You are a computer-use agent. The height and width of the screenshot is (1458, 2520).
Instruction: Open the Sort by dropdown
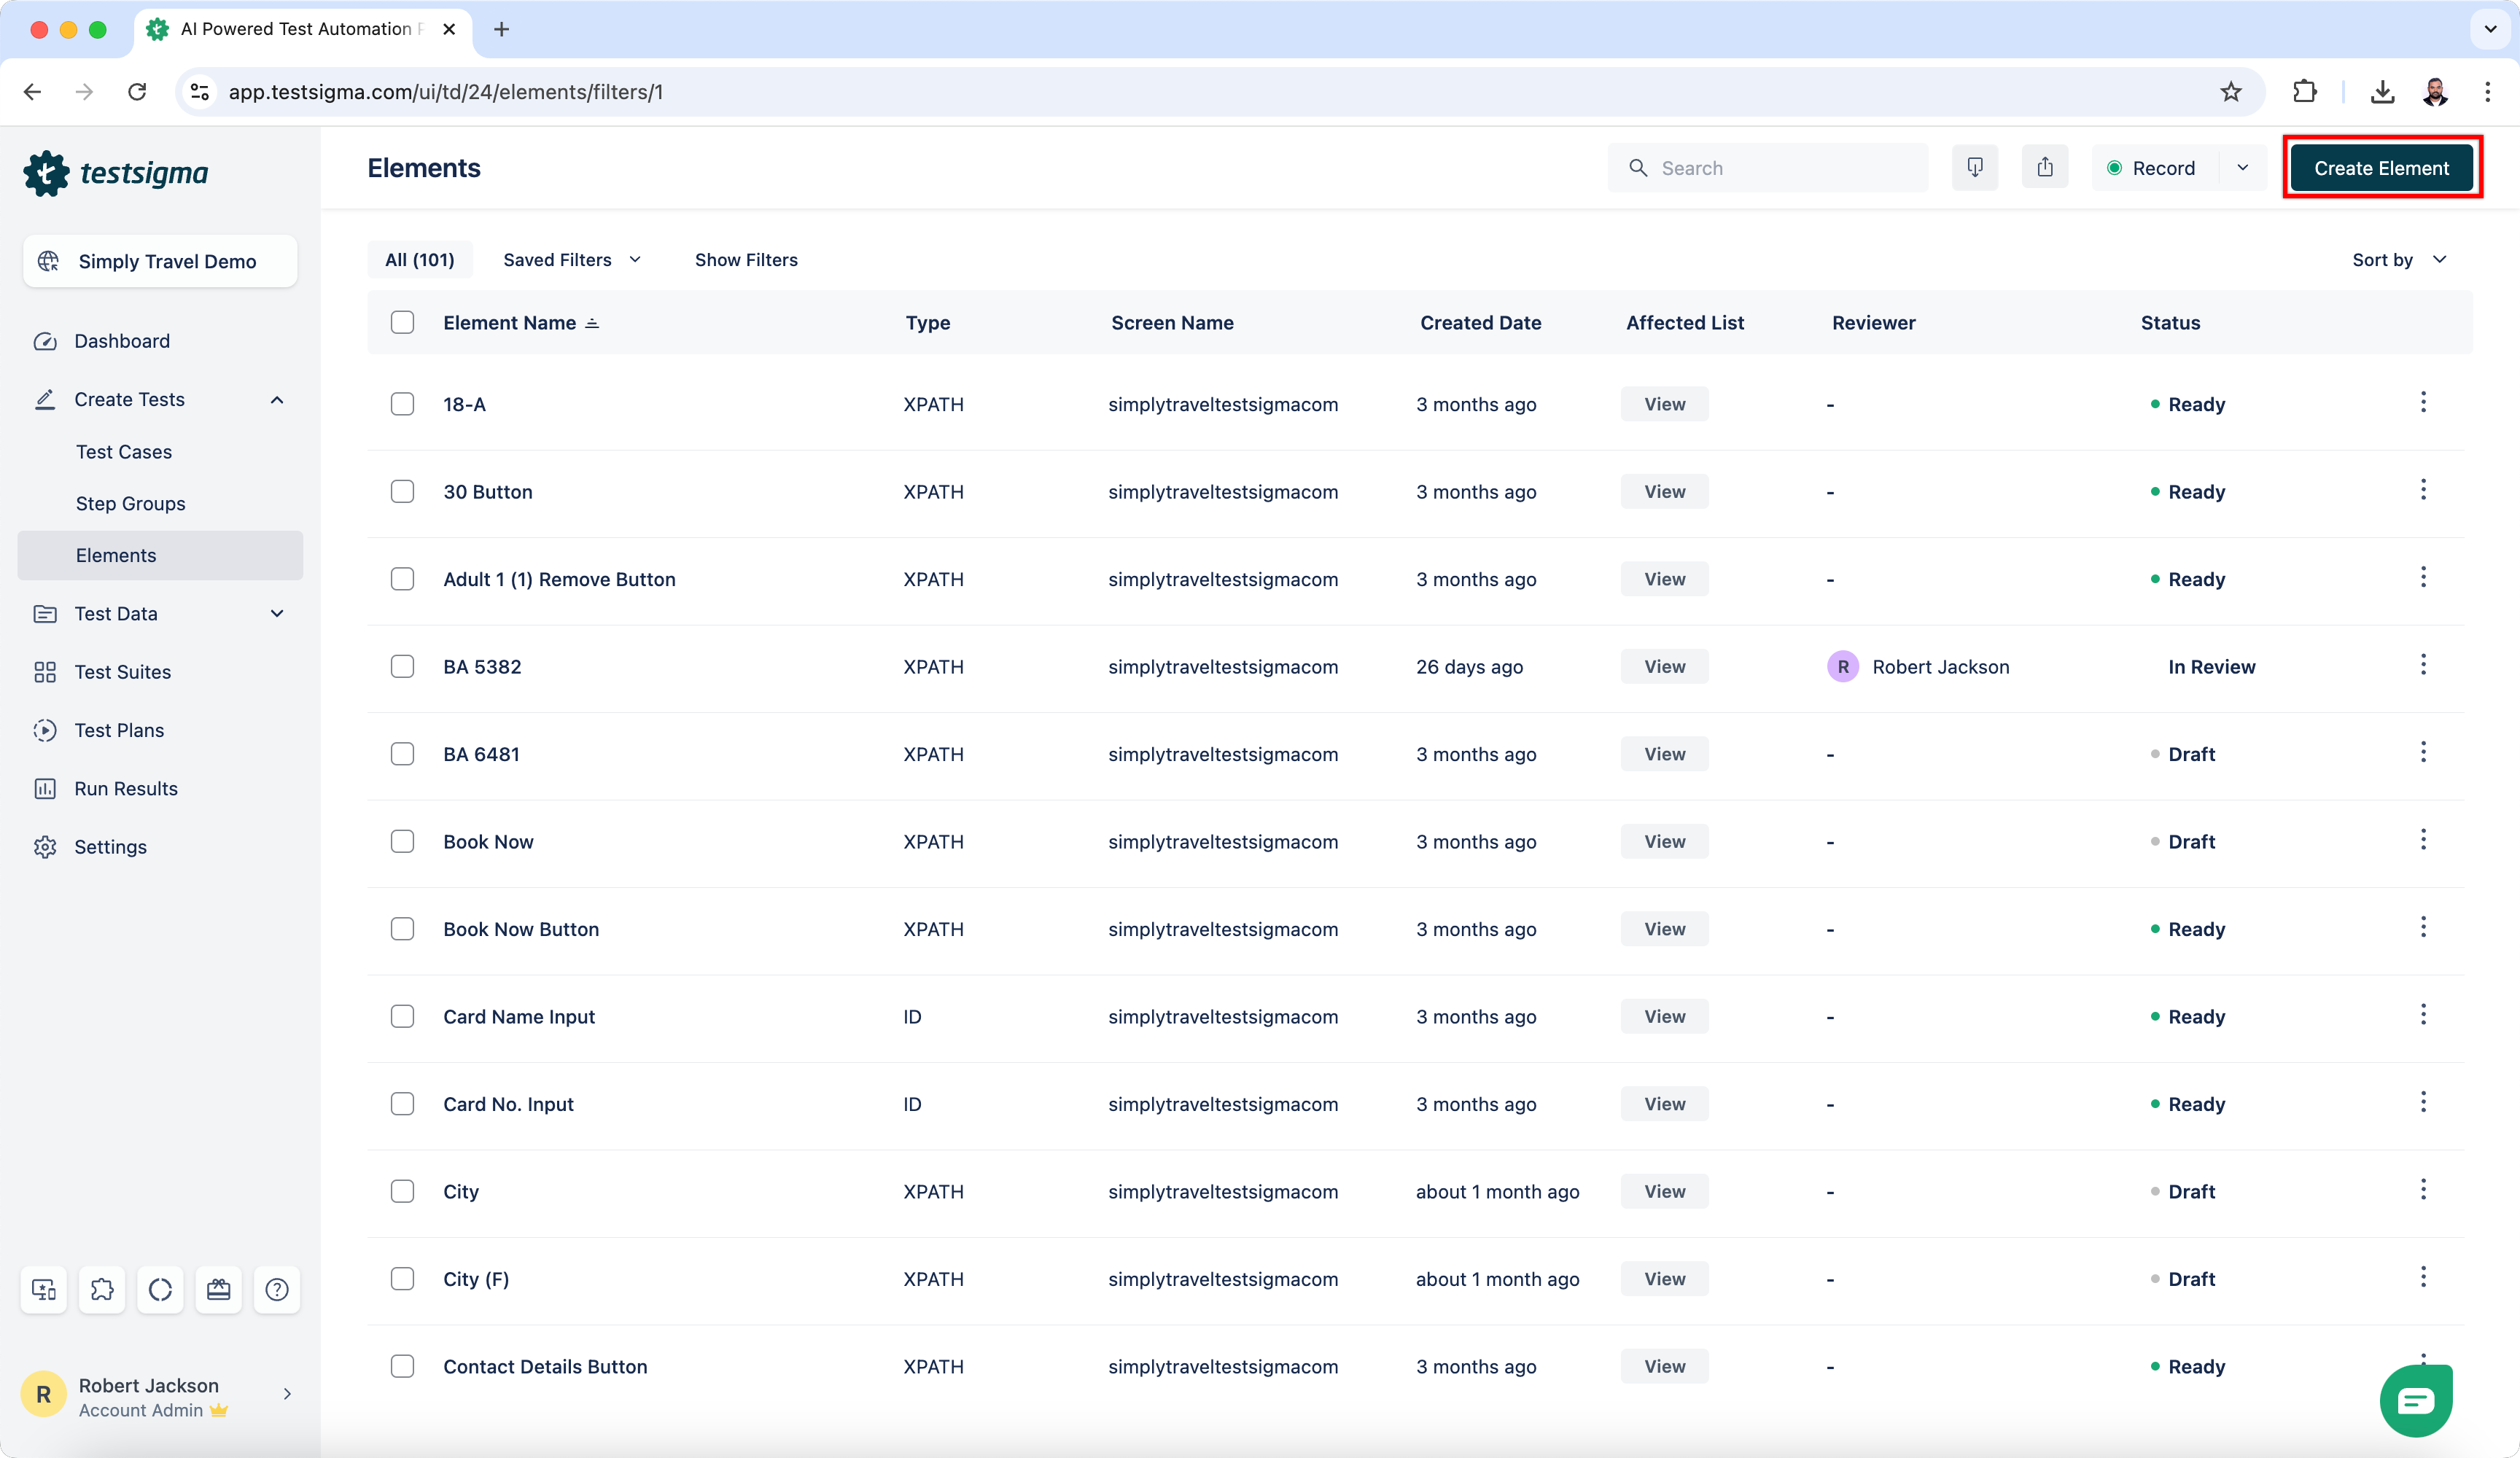coord(2398,260)
